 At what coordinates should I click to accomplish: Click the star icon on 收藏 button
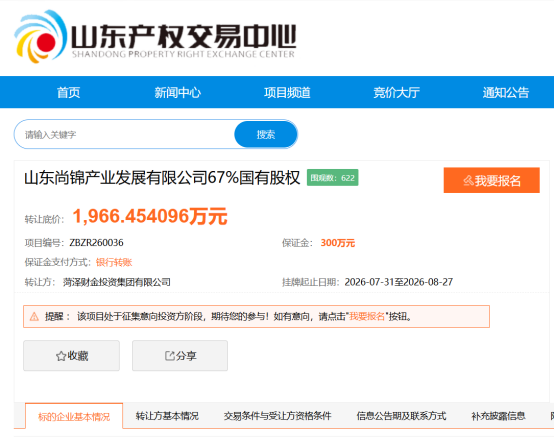tap(61, 356)
